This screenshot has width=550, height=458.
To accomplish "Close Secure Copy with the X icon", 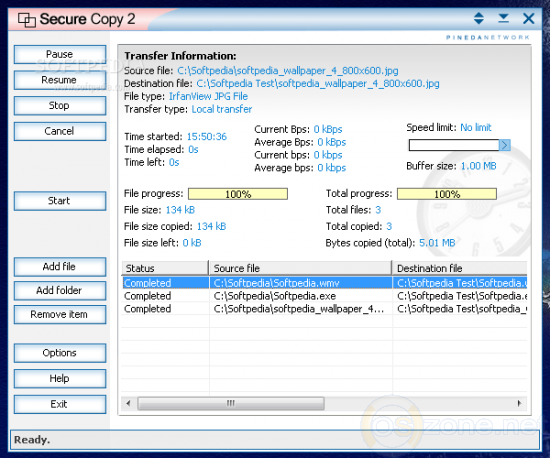I will coord(528,18).
